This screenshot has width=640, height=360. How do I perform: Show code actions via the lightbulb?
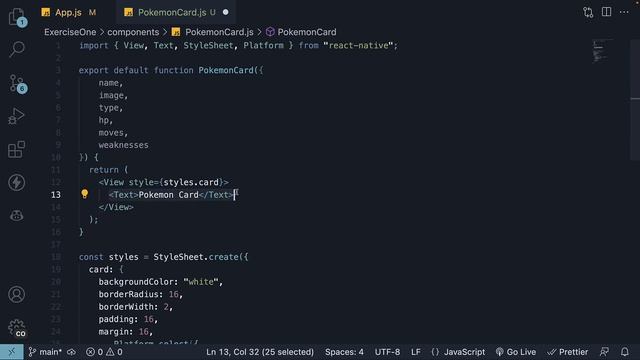pos(84,194)
